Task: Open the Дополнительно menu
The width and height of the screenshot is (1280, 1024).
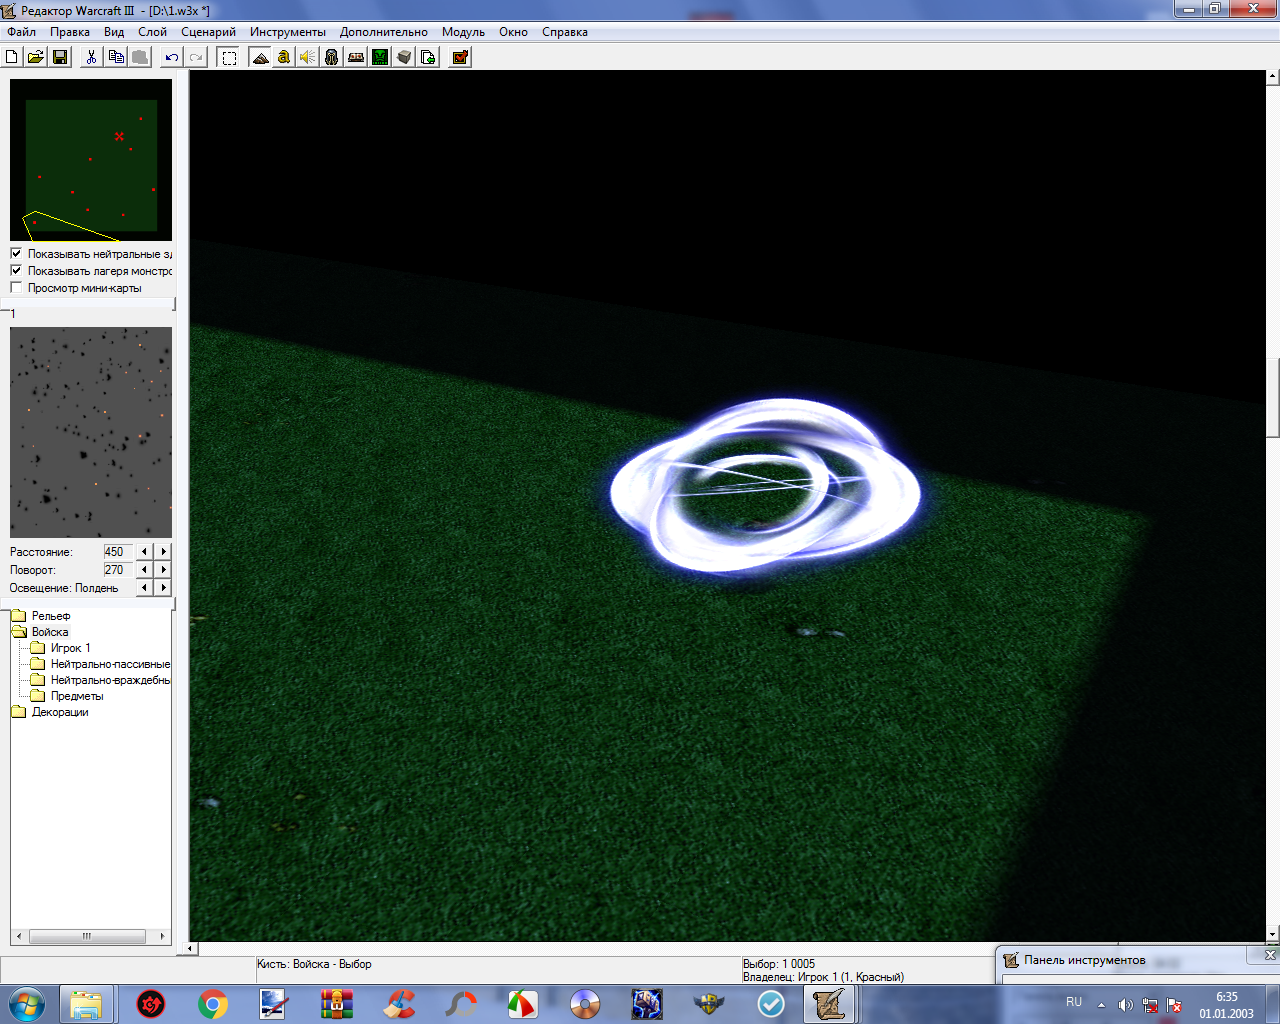Action: pyautogui.click(x=384, y=32)
